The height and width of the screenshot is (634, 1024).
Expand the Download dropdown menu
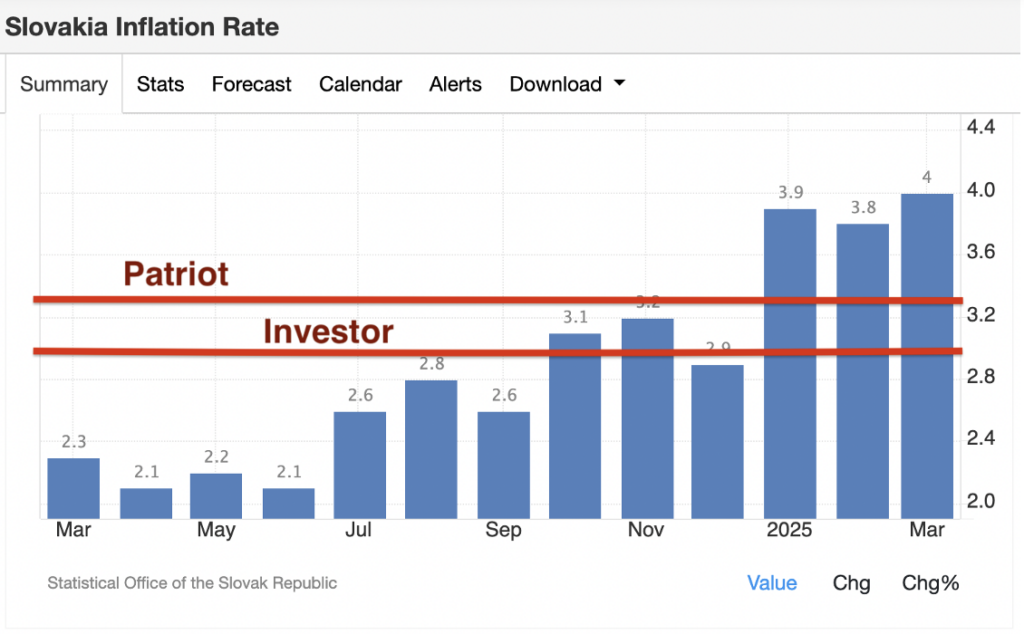pyautogui.click(x=556, y=85)
